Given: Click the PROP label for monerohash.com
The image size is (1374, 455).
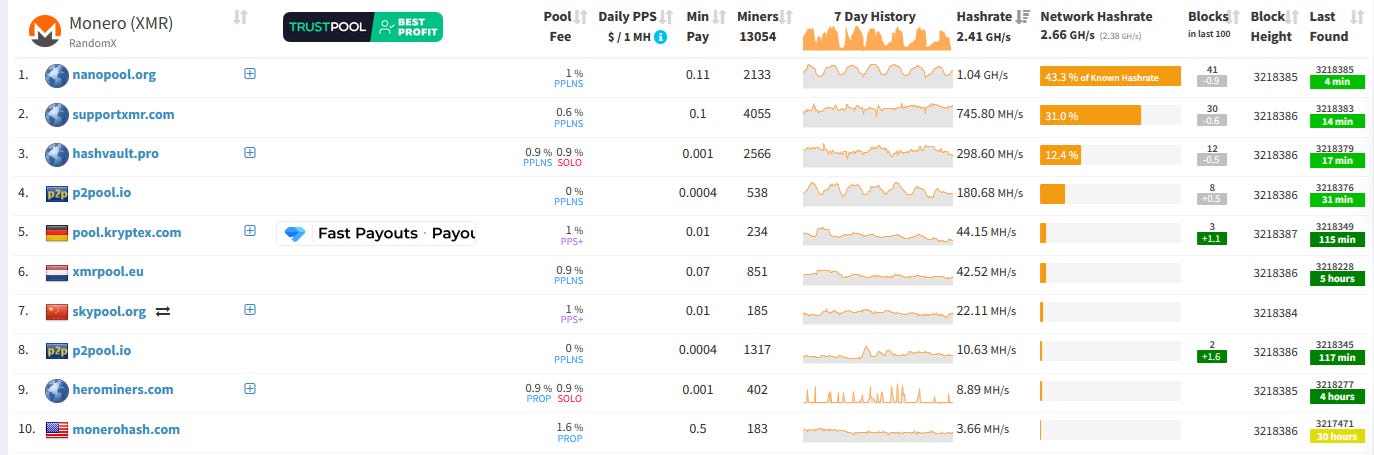Looking at the screenshot, I should (x=571, y=438).
